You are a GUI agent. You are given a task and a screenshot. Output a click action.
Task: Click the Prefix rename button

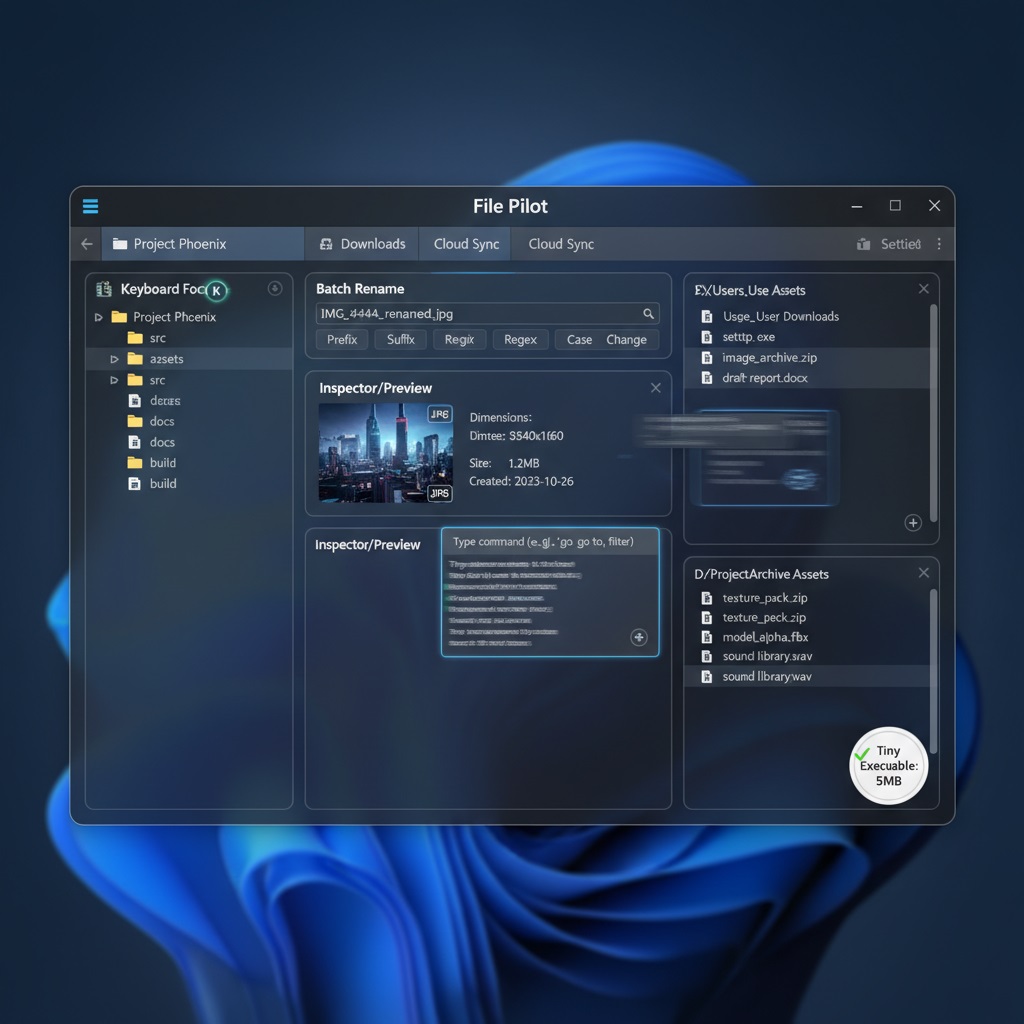[342, 340]
